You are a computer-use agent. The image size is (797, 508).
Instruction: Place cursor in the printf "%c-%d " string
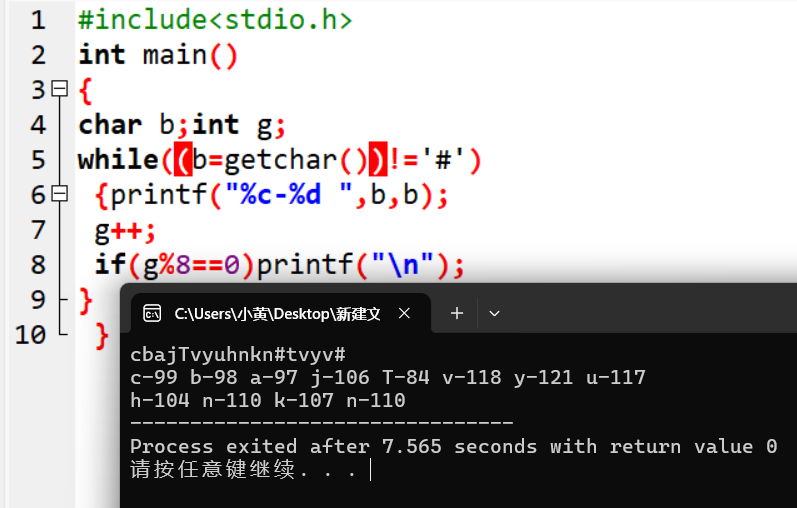289,194
